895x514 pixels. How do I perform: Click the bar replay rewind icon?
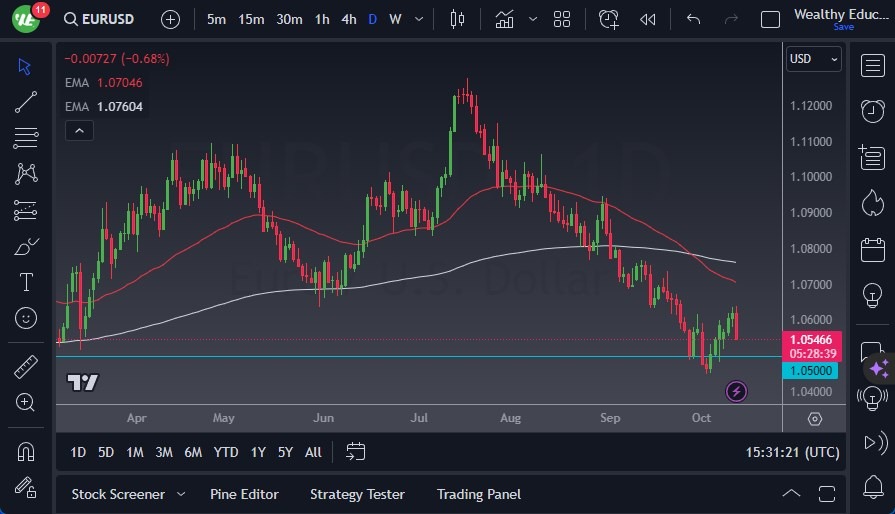tap(648, 19)
